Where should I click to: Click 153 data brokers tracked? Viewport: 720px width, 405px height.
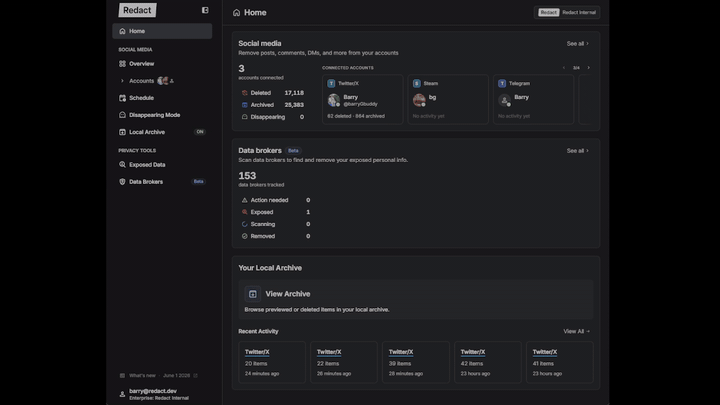point(261,179)
